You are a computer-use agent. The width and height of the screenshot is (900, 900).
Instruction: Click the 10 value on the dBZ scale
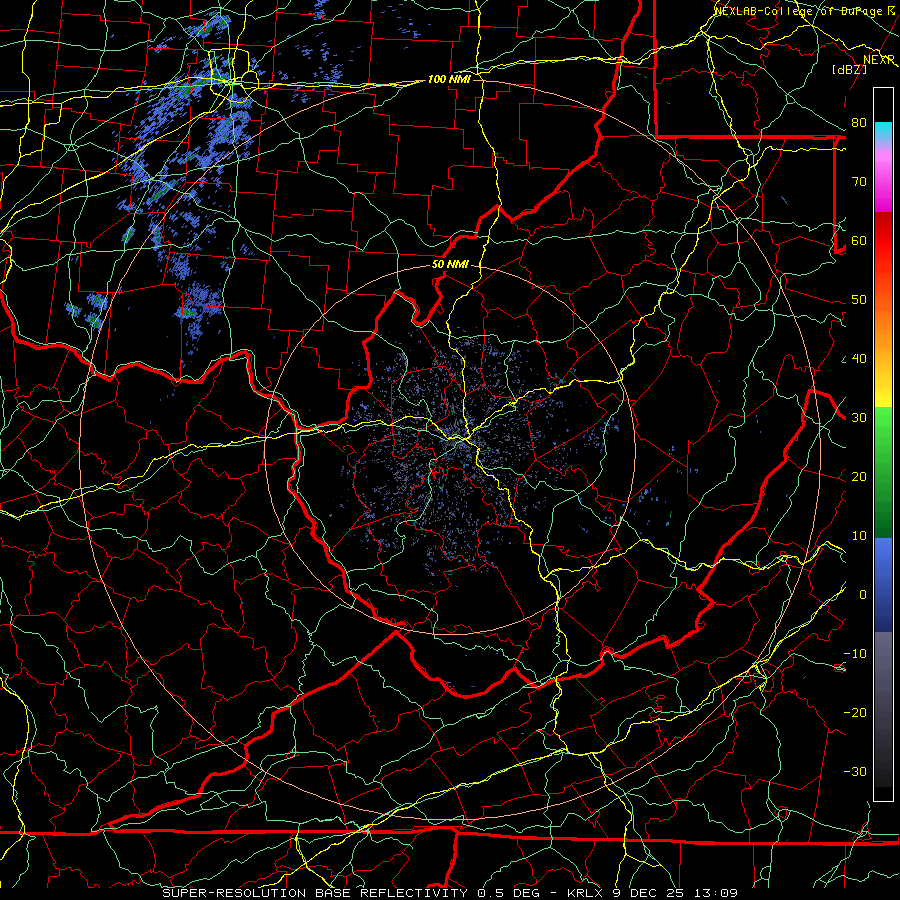pos(859,536)
